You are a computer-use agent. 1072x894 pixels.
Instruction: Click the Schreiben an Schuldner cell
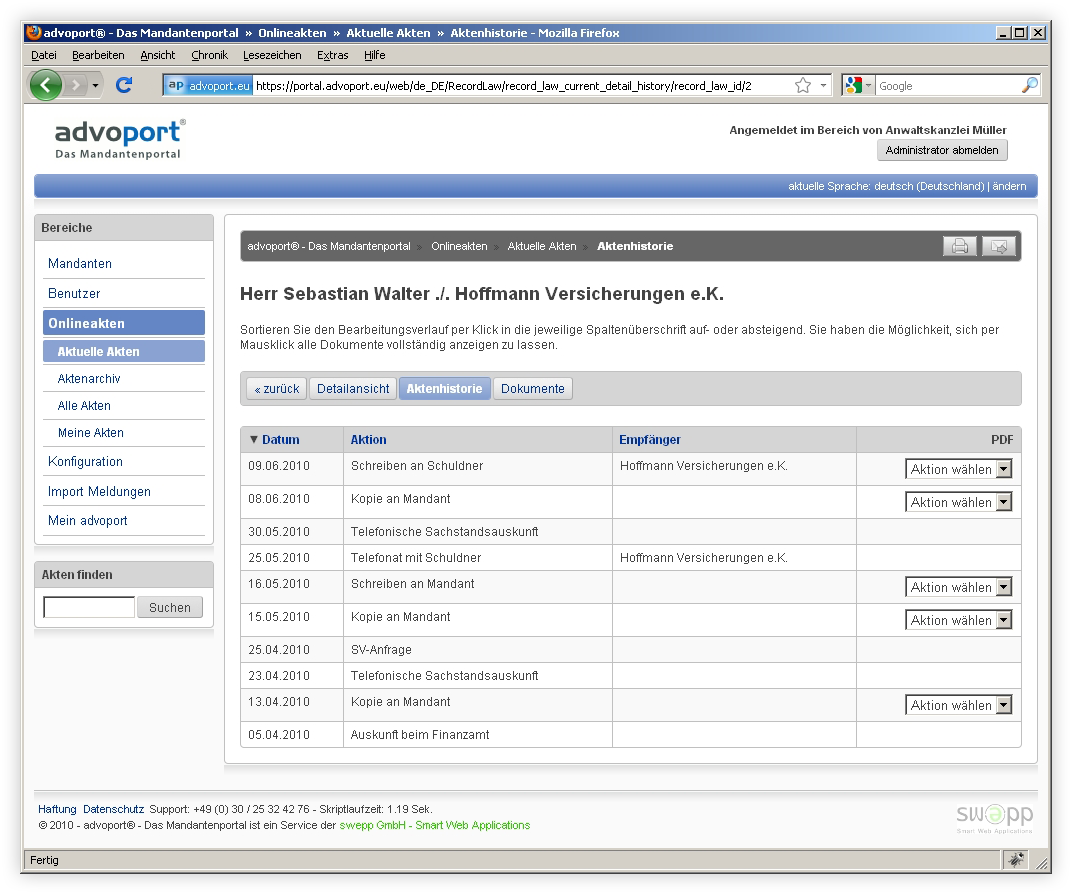(x=477, y=469)
